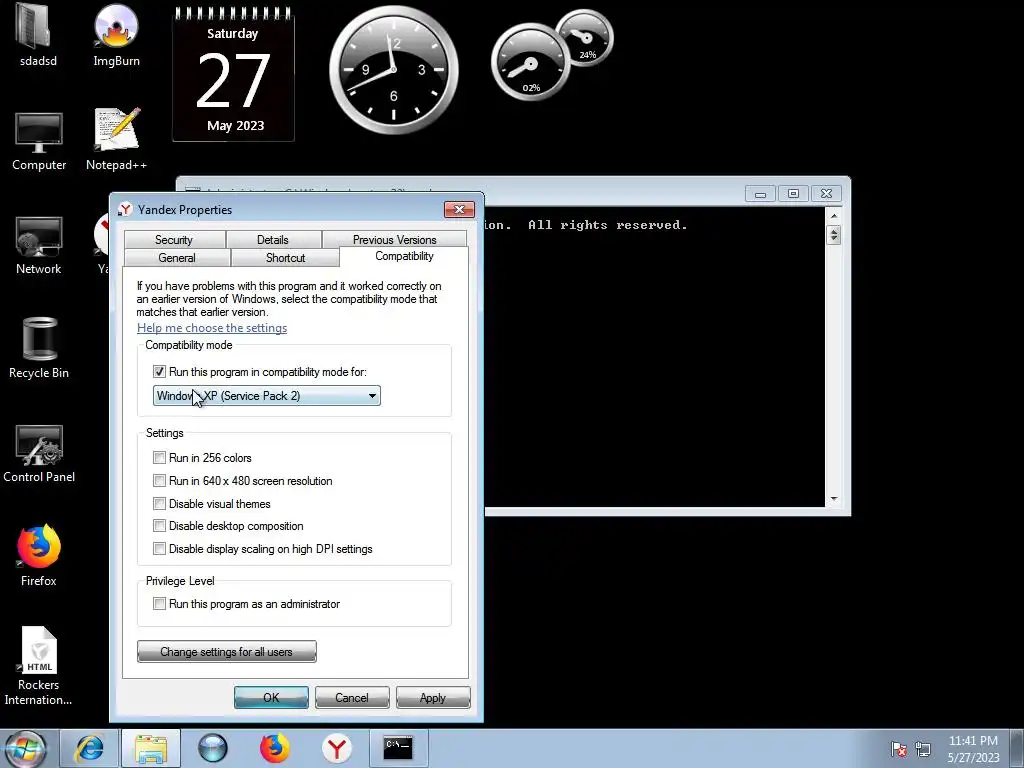Screen dimensions: 1024x768
Task: Check Disable visual themes
Action: click(159, 504)
